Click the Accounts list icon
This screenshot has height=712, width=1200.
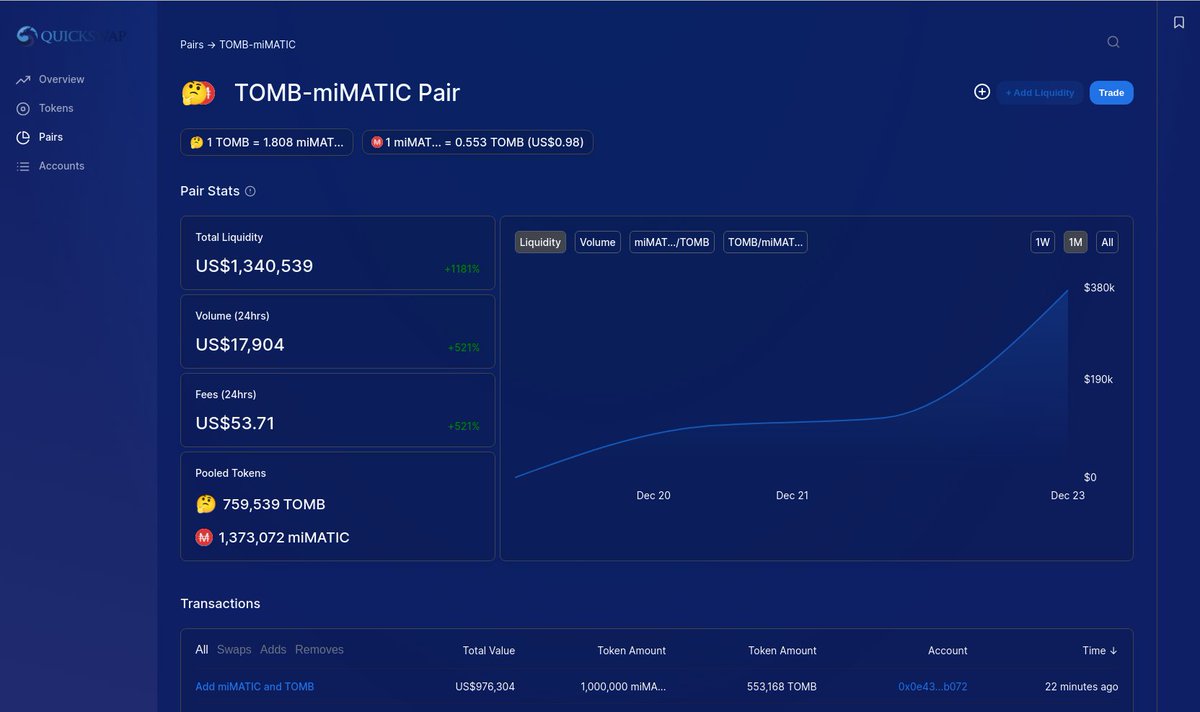(x=23, y=166)
